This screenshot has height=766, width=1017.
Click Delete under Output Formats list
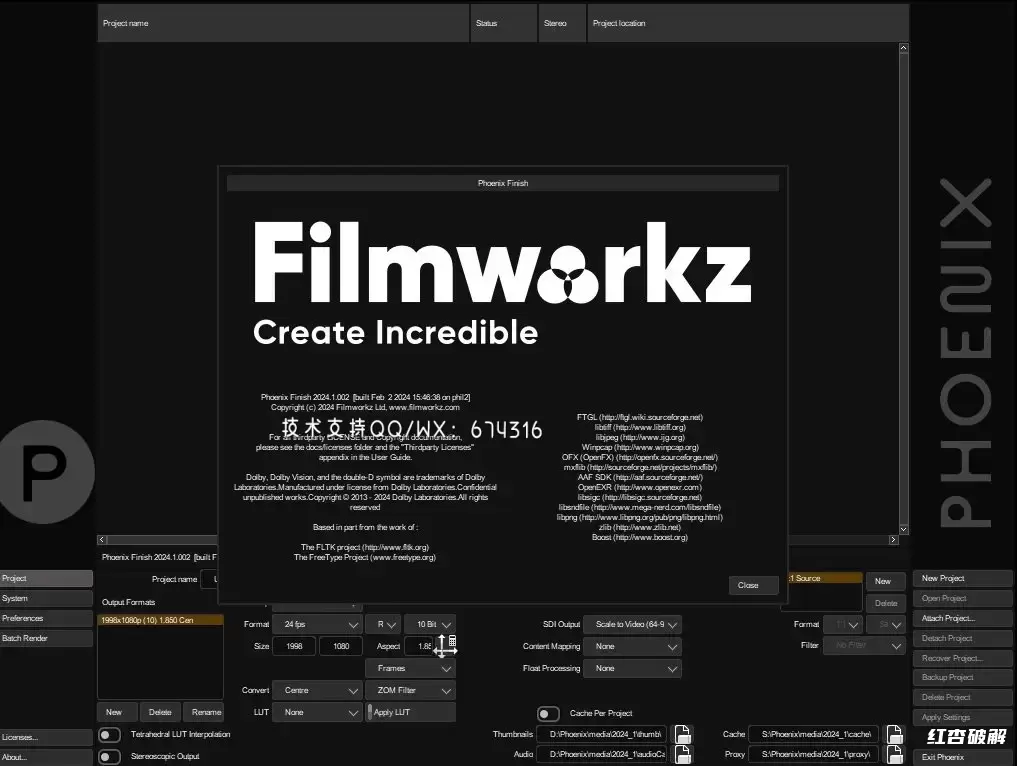[160, 712]
